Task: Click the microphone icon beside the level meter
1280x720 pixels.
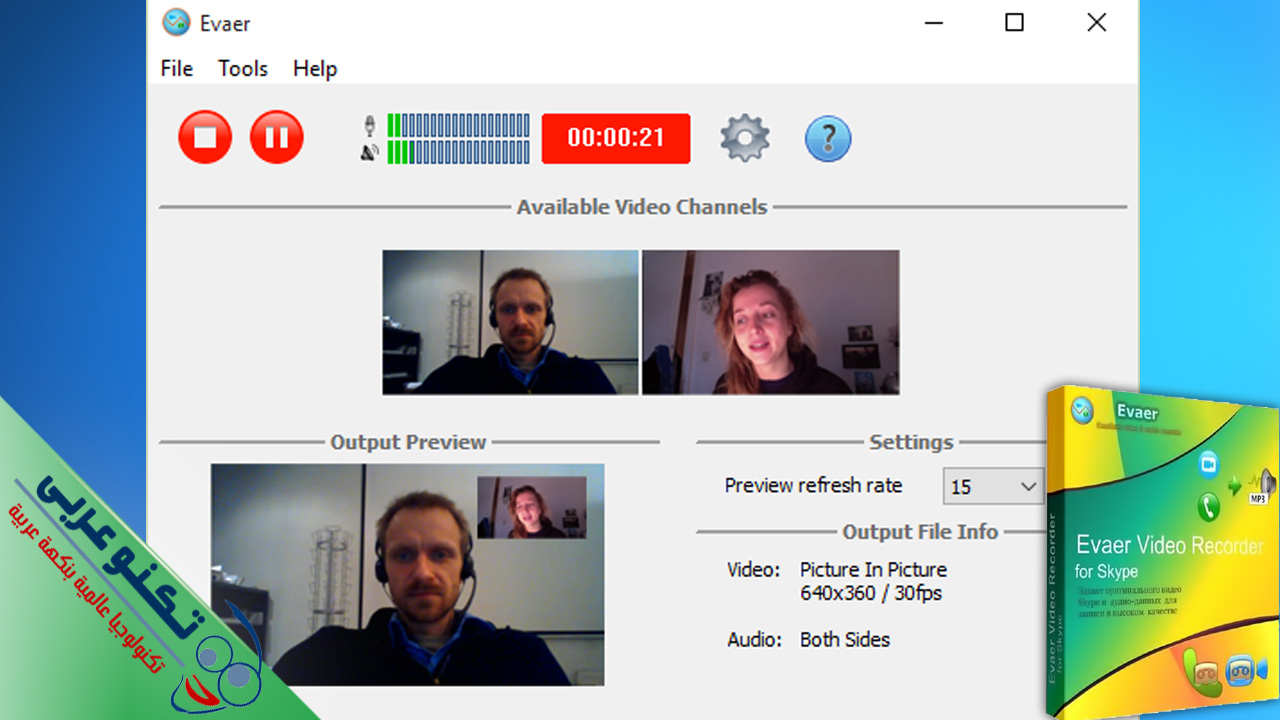Action: coord(370,126)
